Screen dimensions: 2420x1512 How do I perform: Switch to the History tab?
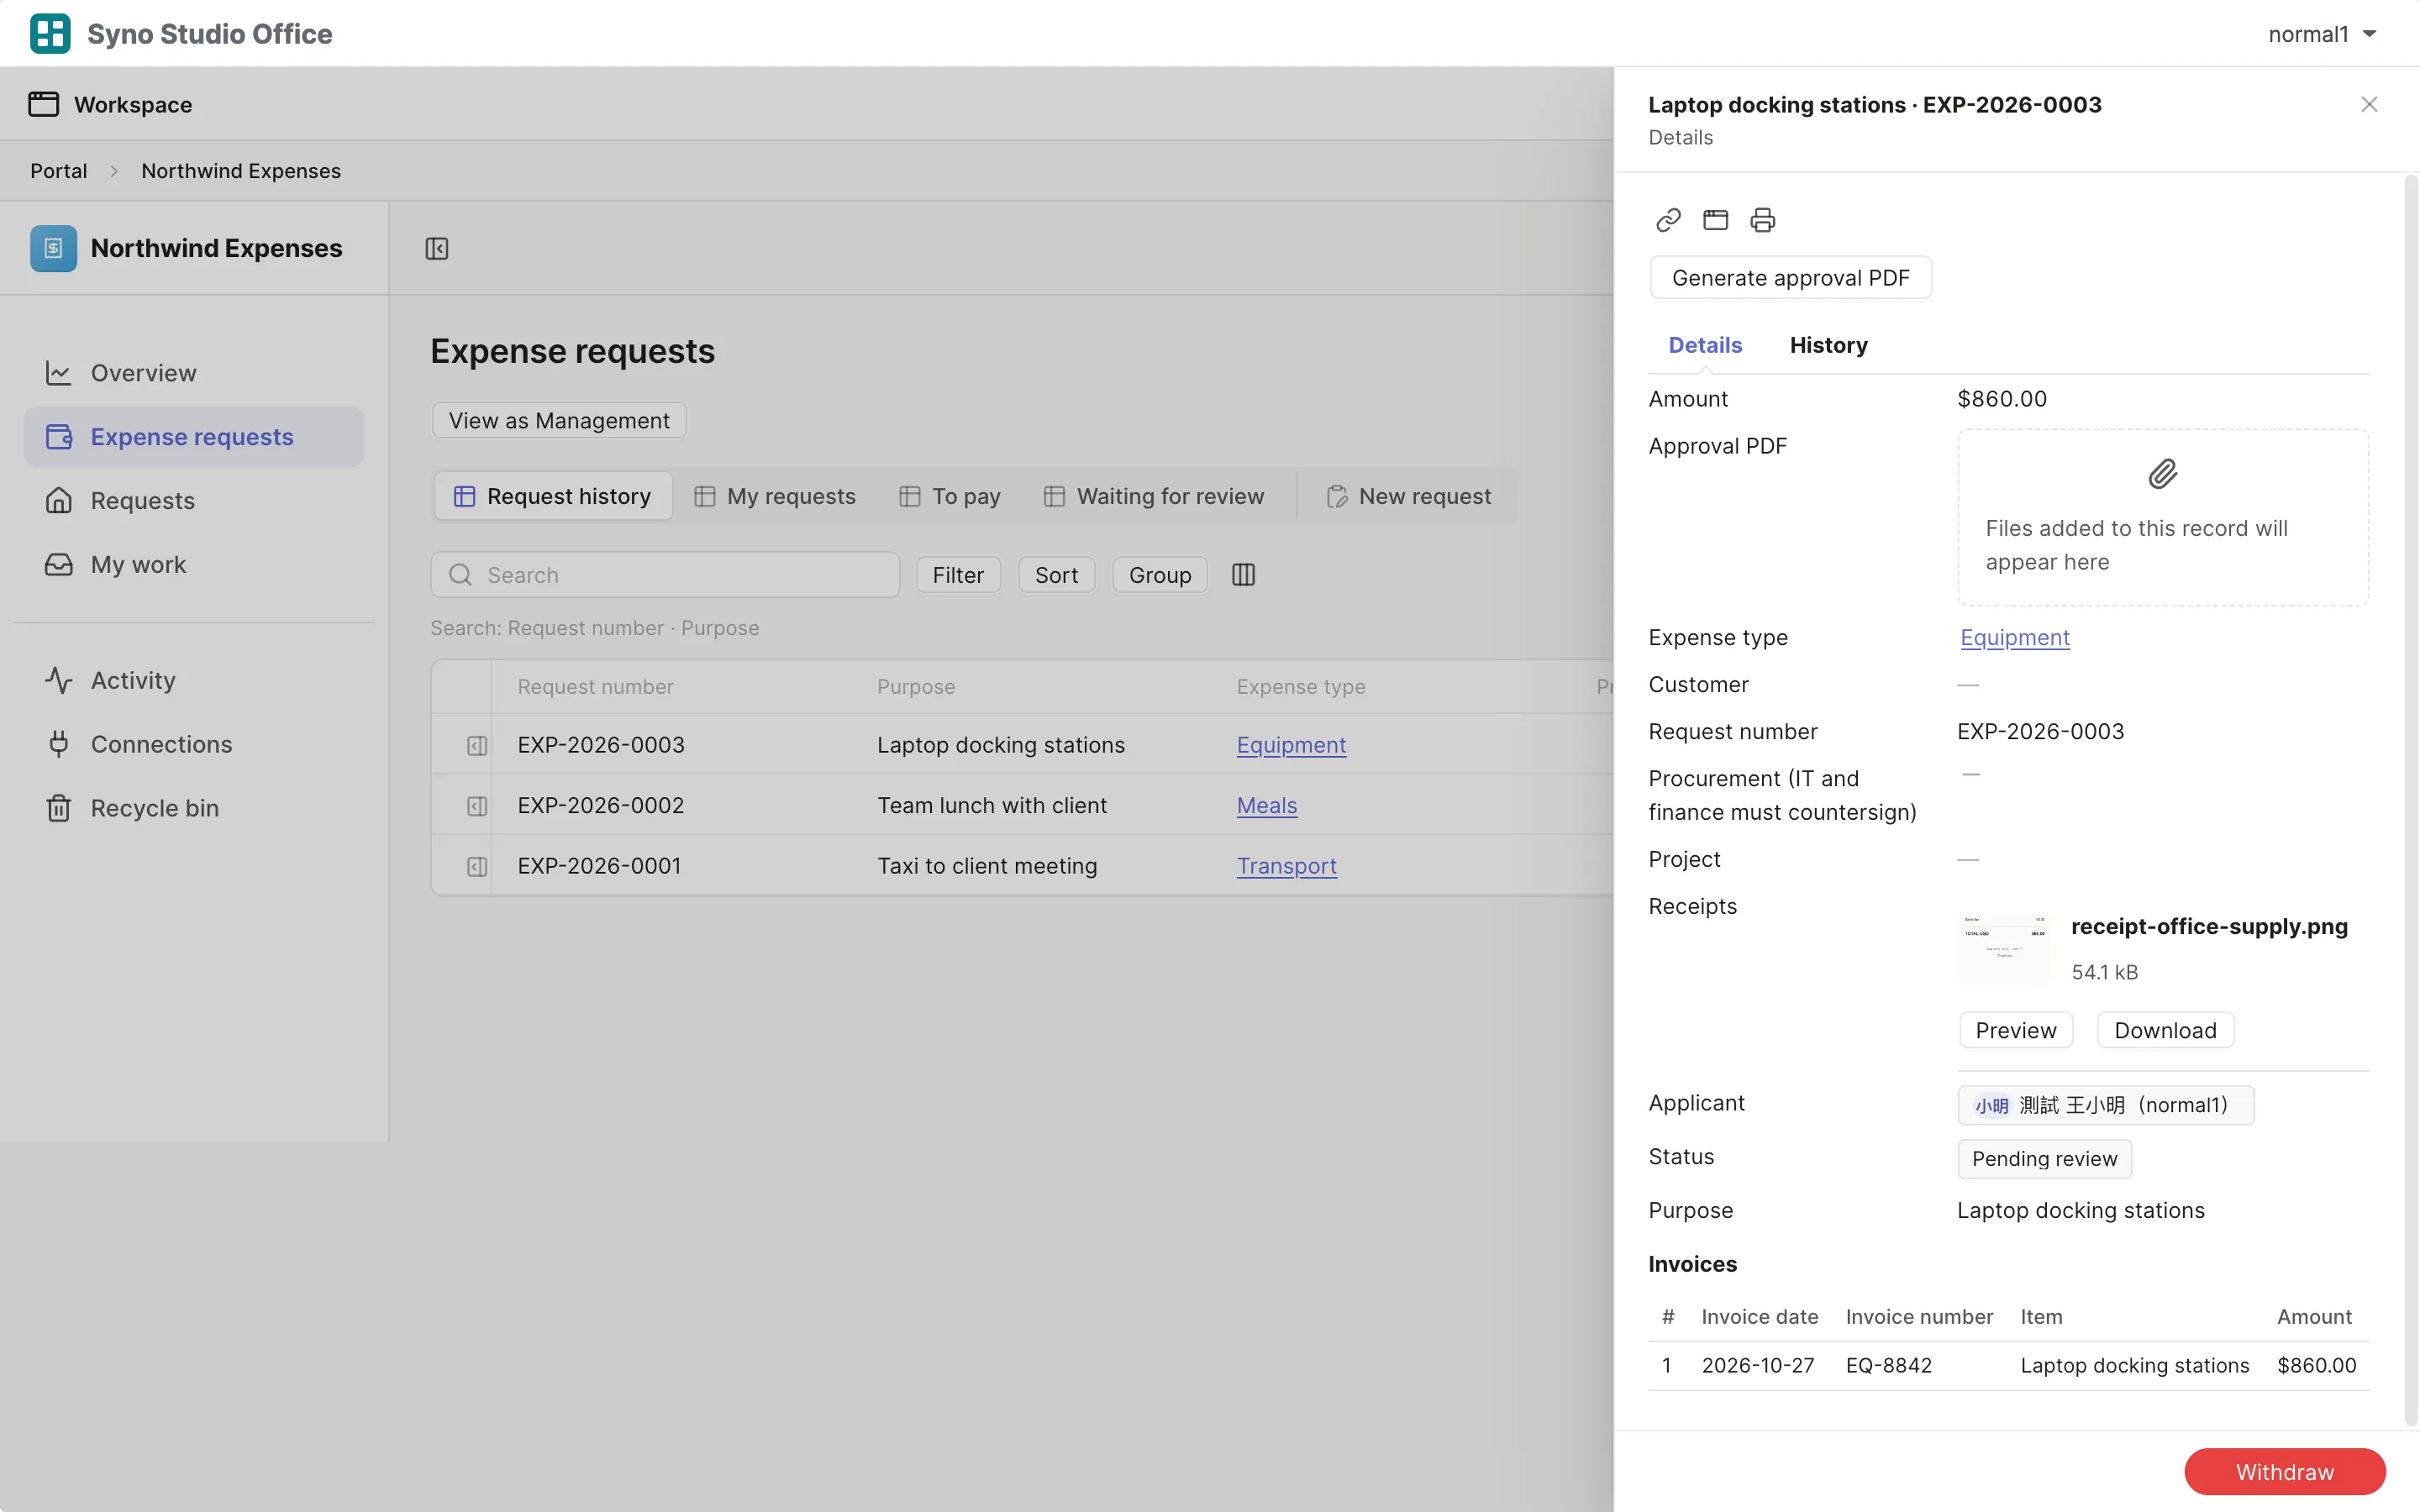click(x=1828, y=345)
